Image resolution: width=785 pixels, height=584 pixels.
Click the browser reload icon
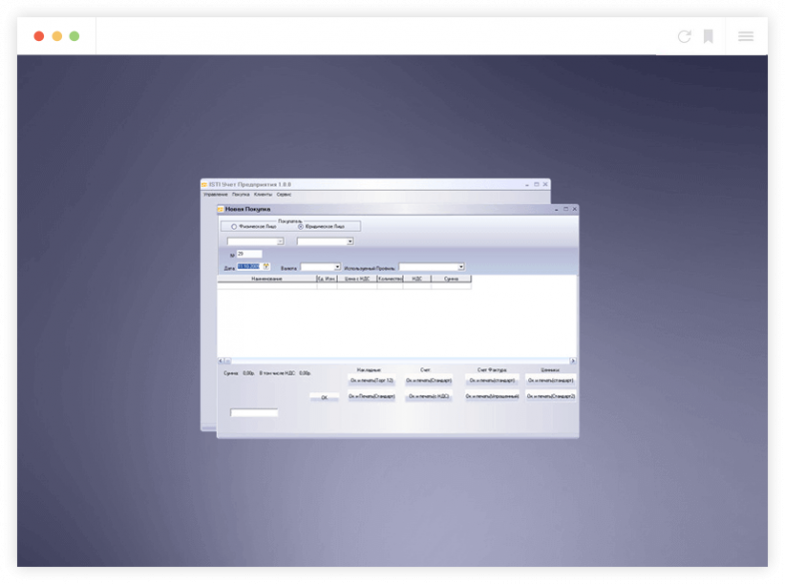point(684,36)
